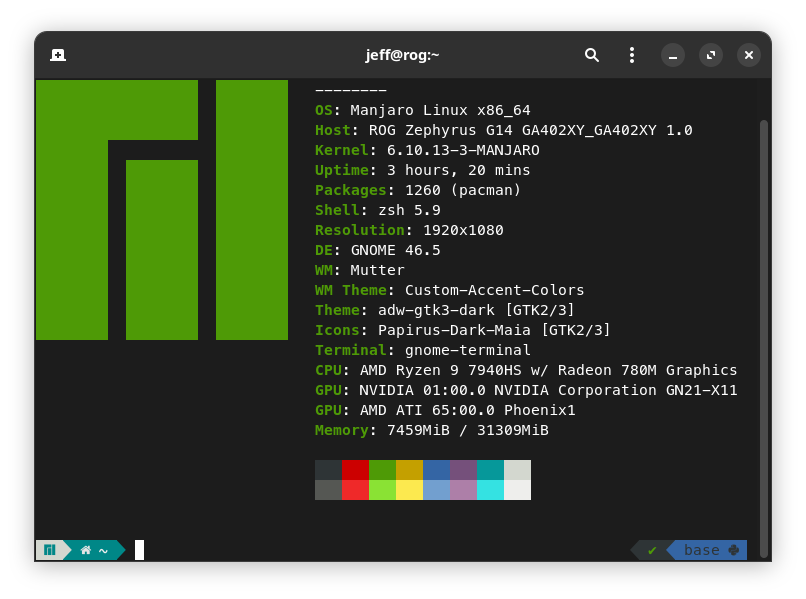Minimize the jeff@rog terminal window
The image size is (806, 599).
tap(672, 55)
